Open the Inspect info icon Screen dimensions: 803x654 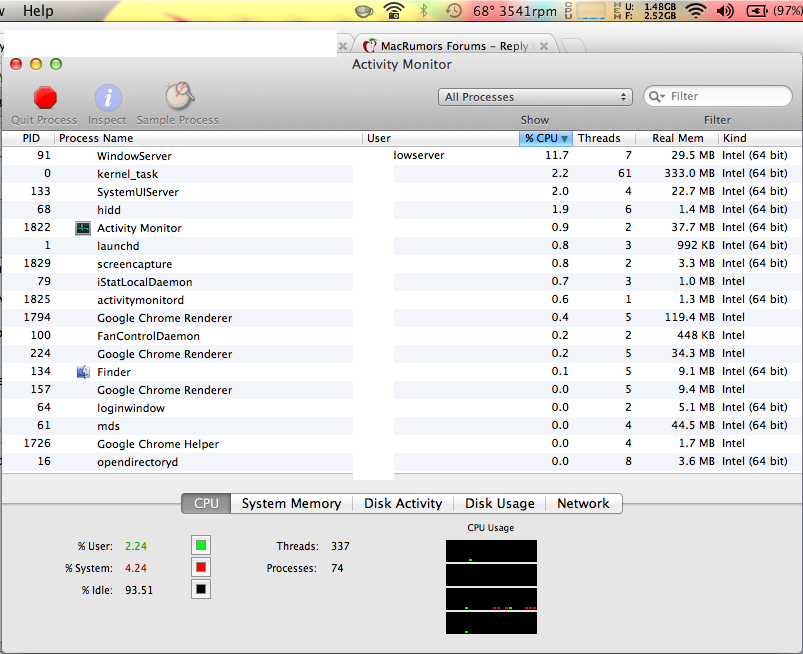[x=108, y=97]
